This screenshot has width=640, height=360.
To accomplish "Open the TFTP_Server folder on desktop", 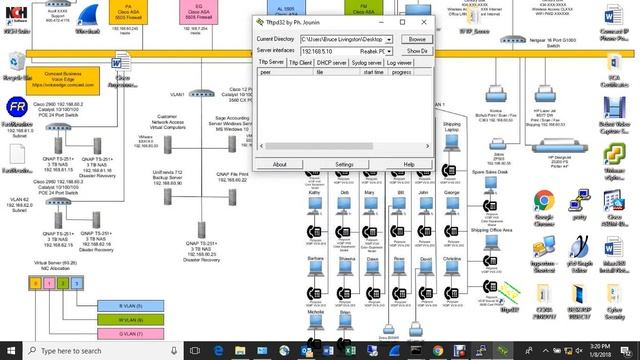I will coord(473,20).
